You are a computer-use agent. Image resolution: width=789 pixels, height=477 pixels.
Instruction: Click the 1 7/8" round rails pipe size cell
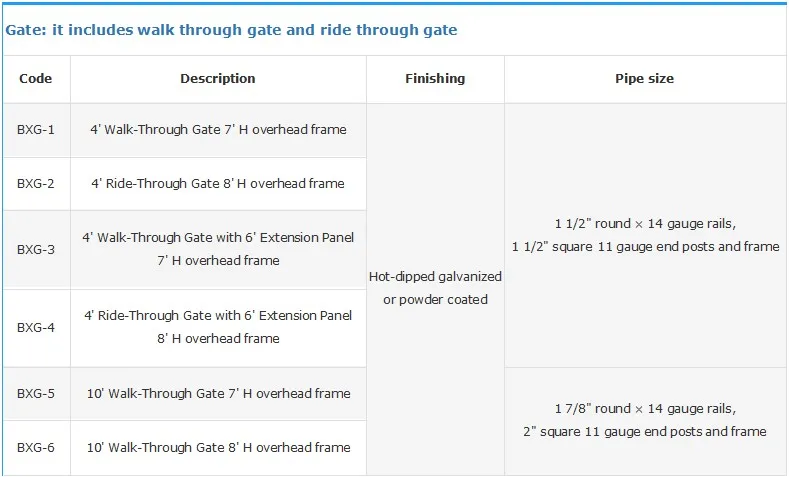tap(645, 420)
